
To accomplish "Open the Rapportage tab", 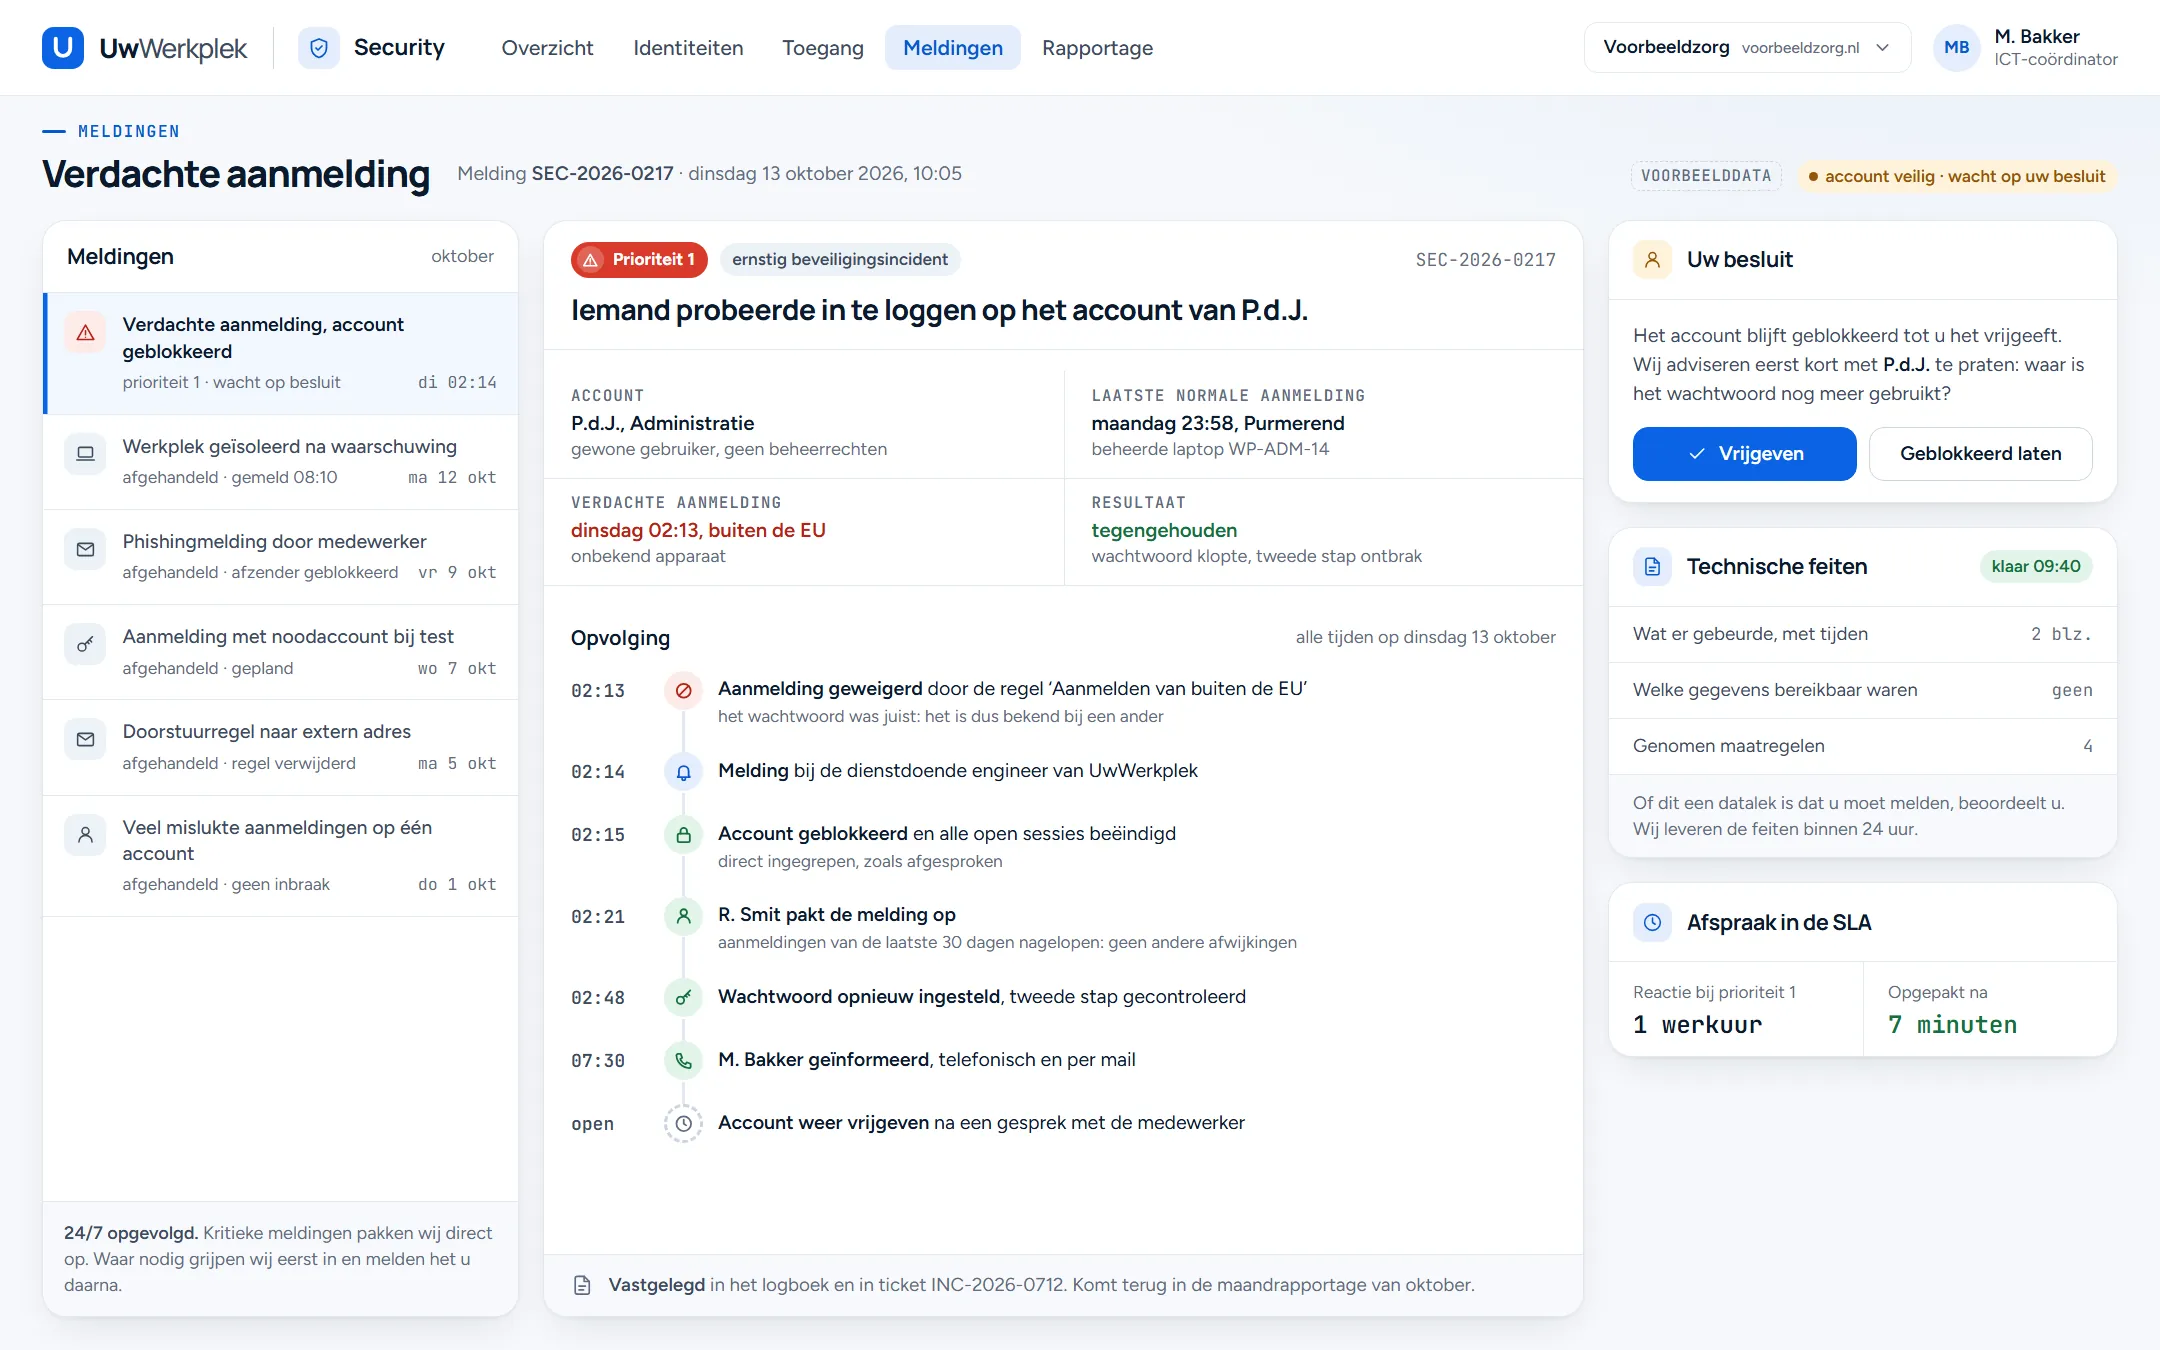I will click(1097, 48).
